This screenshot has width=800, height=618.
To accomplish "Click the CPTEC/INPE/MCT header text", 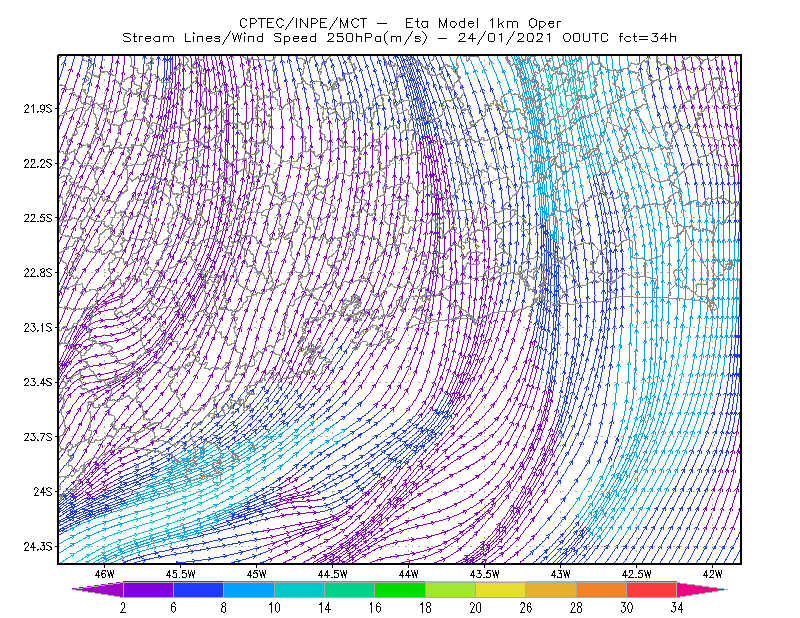I will (303, 23).
